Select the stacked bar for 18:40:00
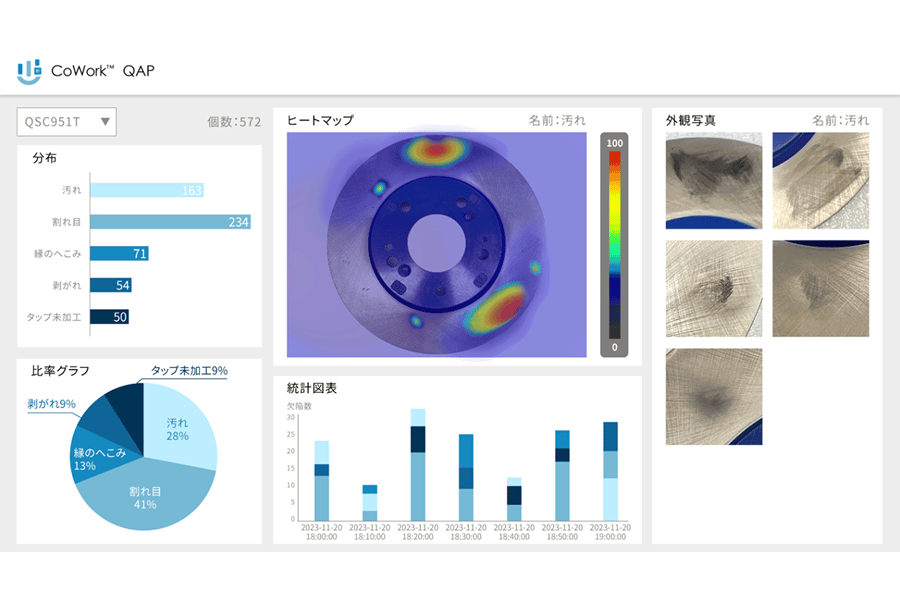This screenshot has height=600, width=900. pos(514,500)
